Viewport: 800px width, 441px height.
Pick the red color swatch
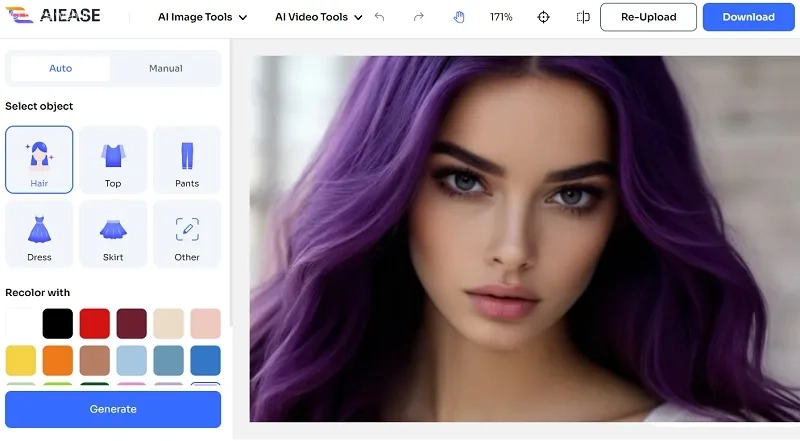[94, 324]
